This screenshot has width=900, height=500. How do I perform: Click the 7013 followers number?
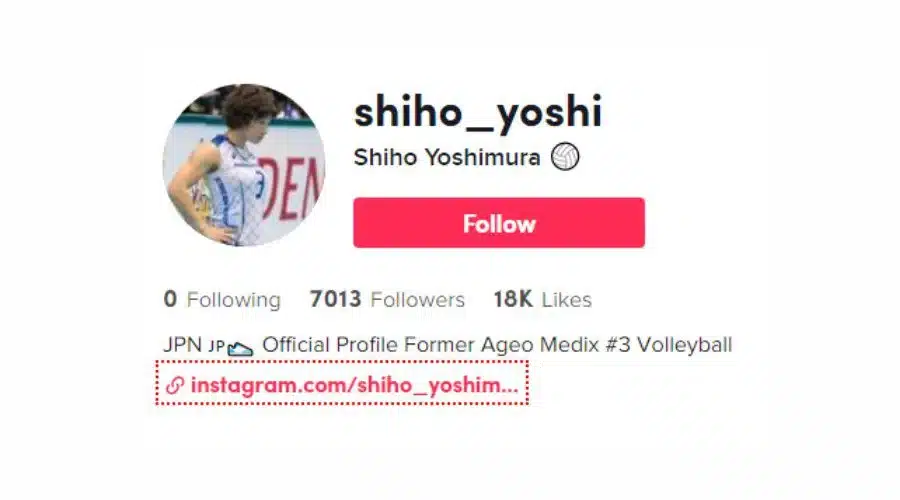335,299
